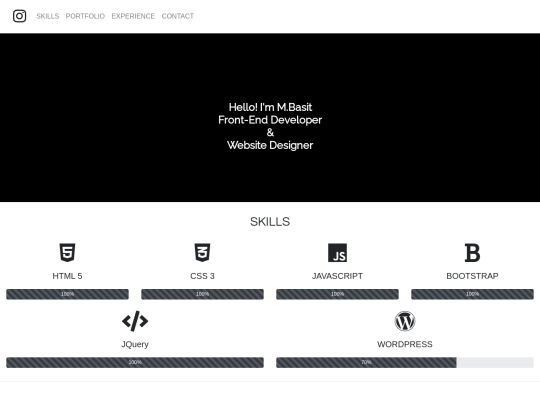Viewport: 540px width, 405px height.
Task: Click the BOOTSTRAP progress bar
Action: (x=472, y=294)
